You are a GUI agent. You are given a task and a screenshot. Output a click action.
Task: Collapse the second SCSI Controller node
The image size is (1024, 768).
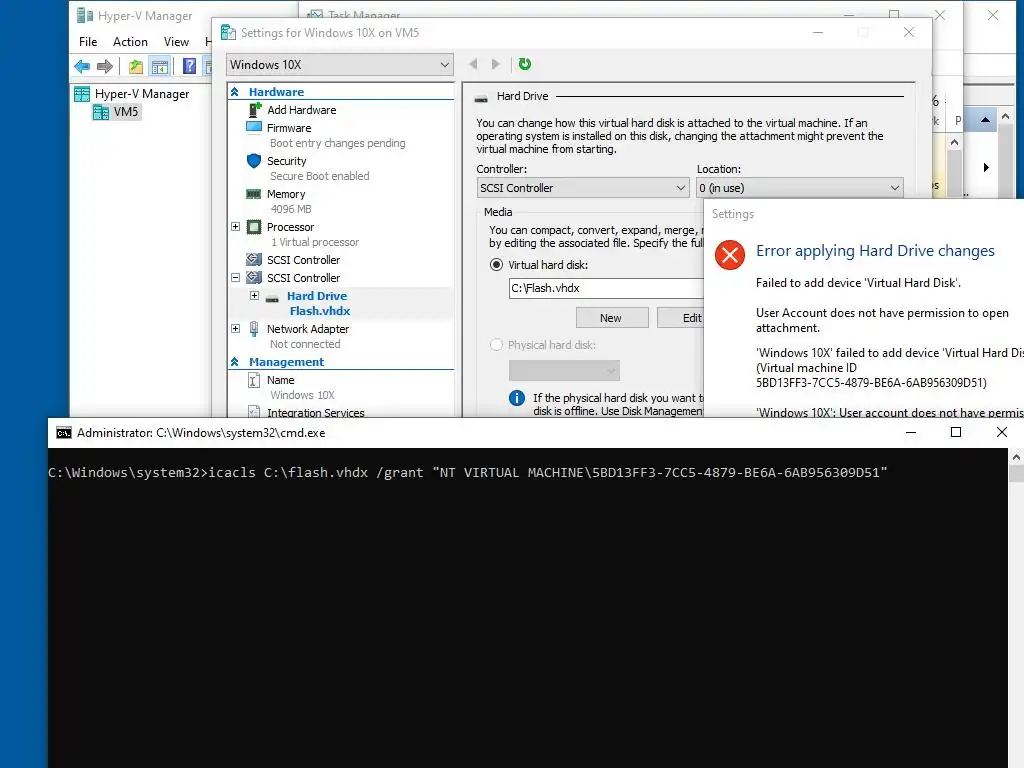[x=236, y=278]
